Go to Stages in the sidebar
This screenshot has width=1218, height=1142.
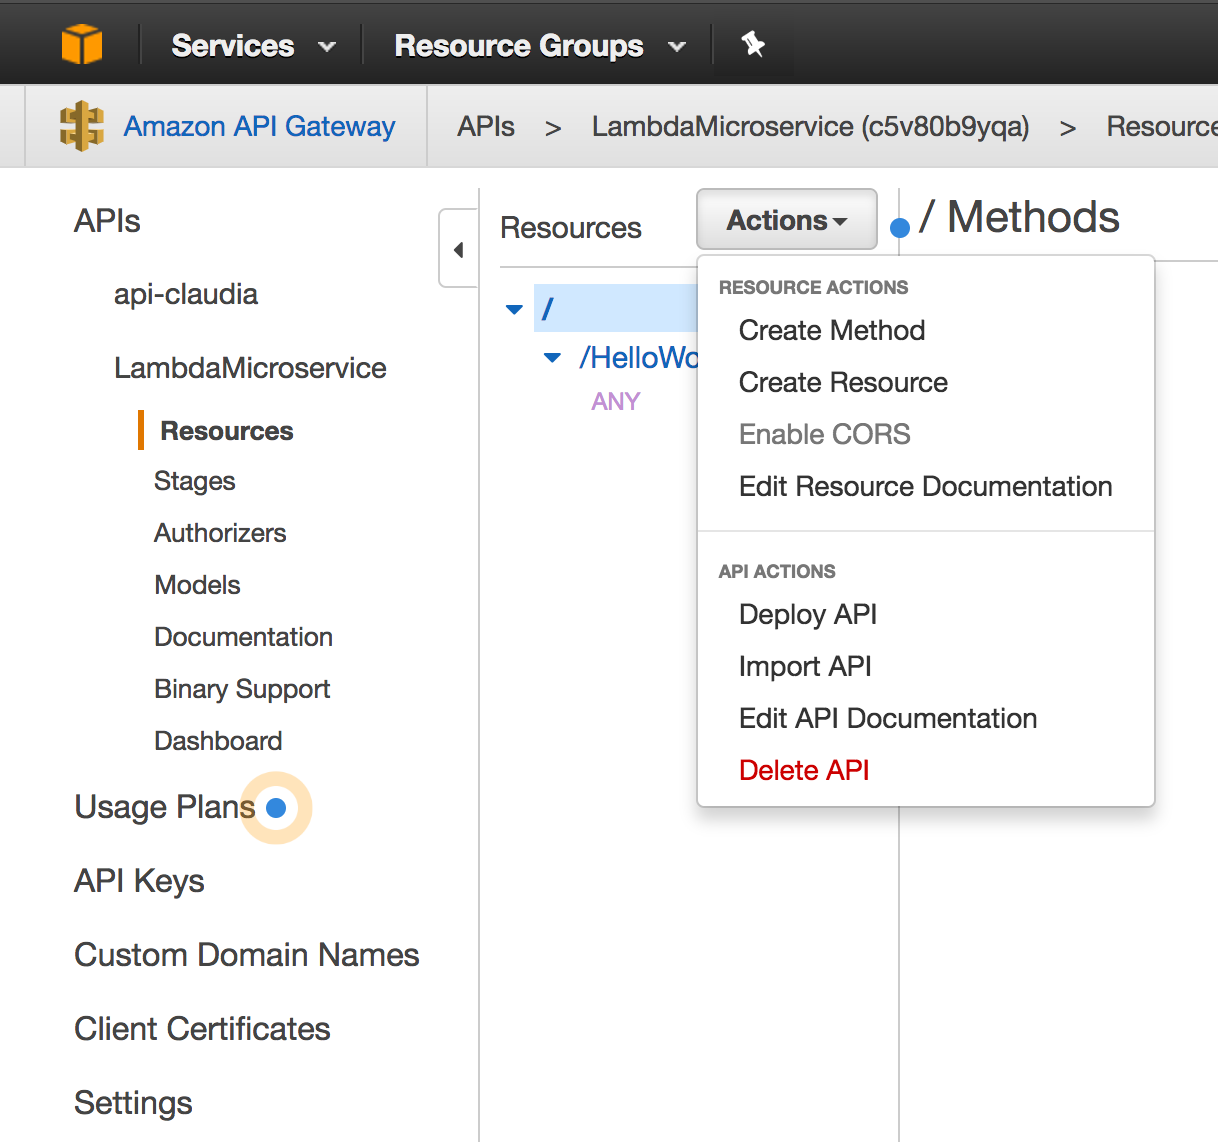[x=194, y=482]
